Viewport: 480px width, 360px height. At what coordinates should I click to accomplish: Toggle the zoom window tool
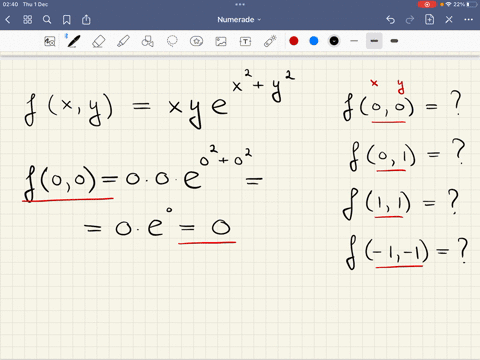(x=49, y=41)
